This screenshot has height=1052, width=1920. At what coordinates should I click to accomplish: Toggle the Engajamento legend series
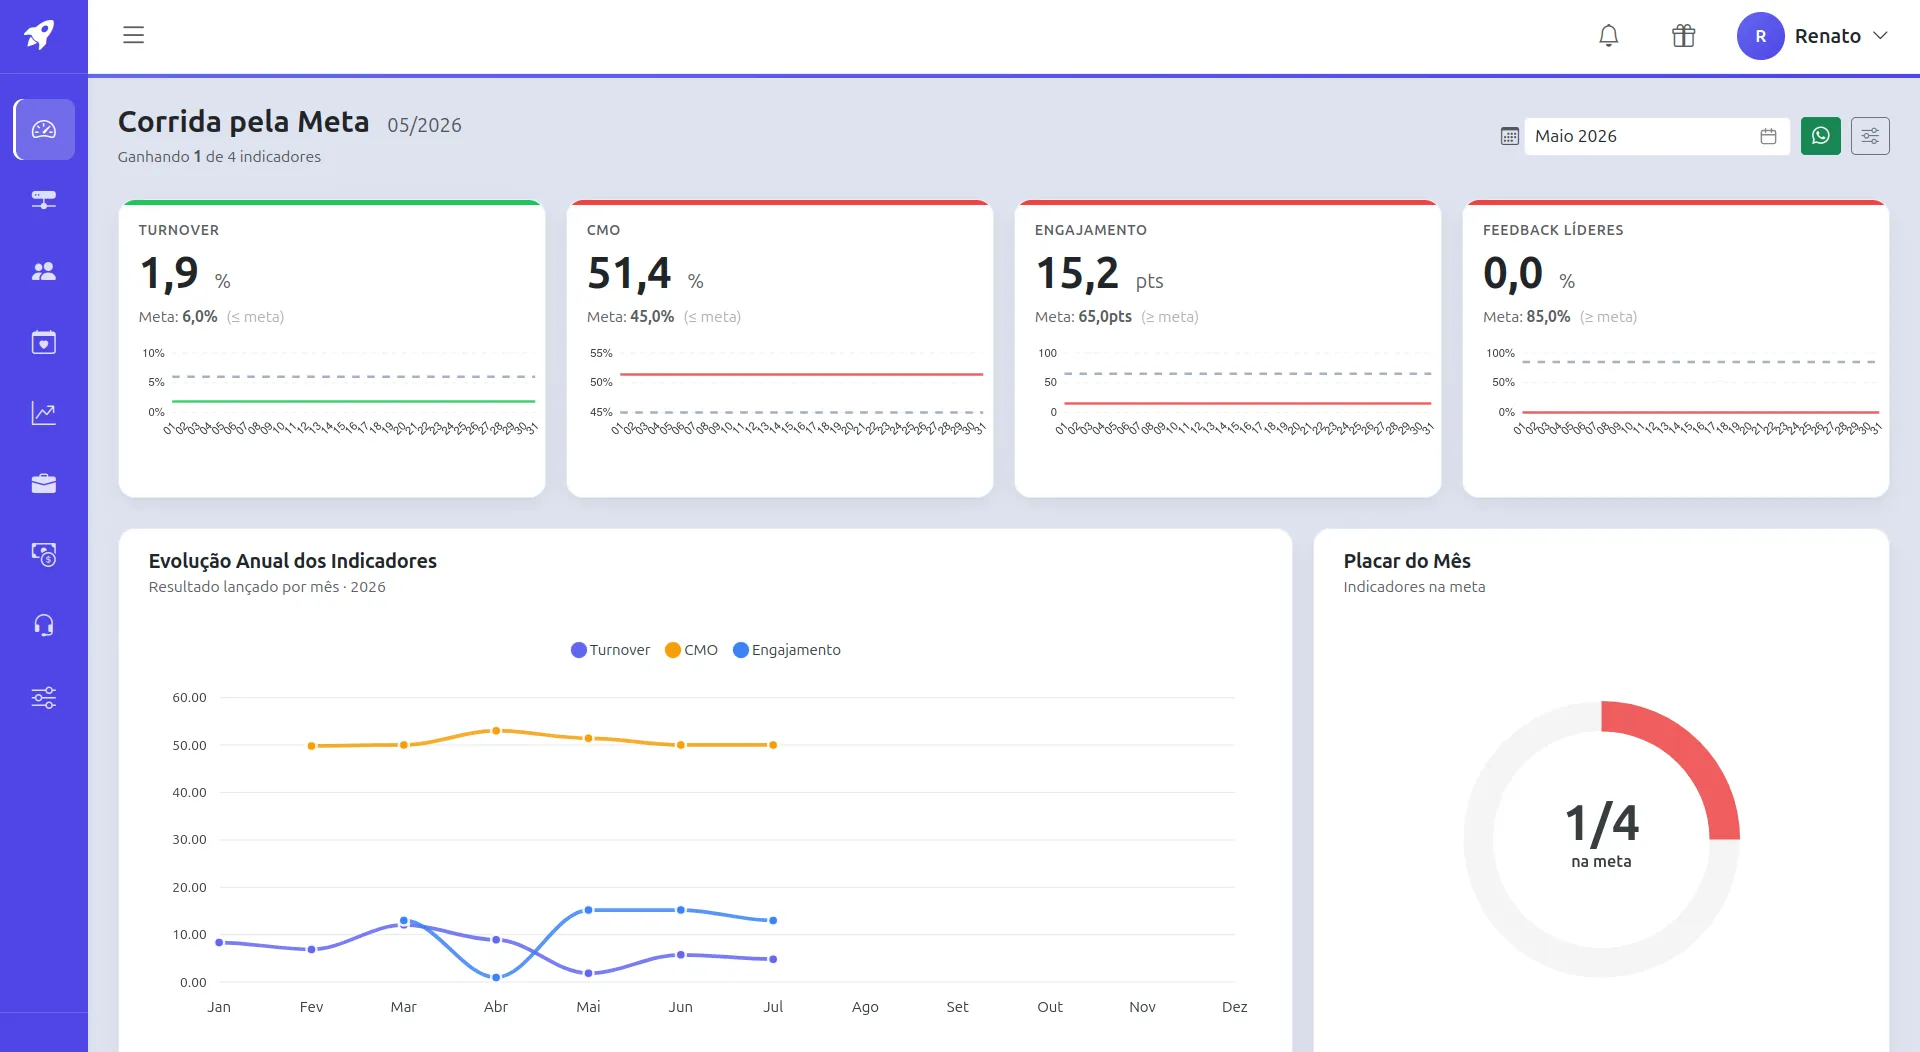tap(787, 650)
